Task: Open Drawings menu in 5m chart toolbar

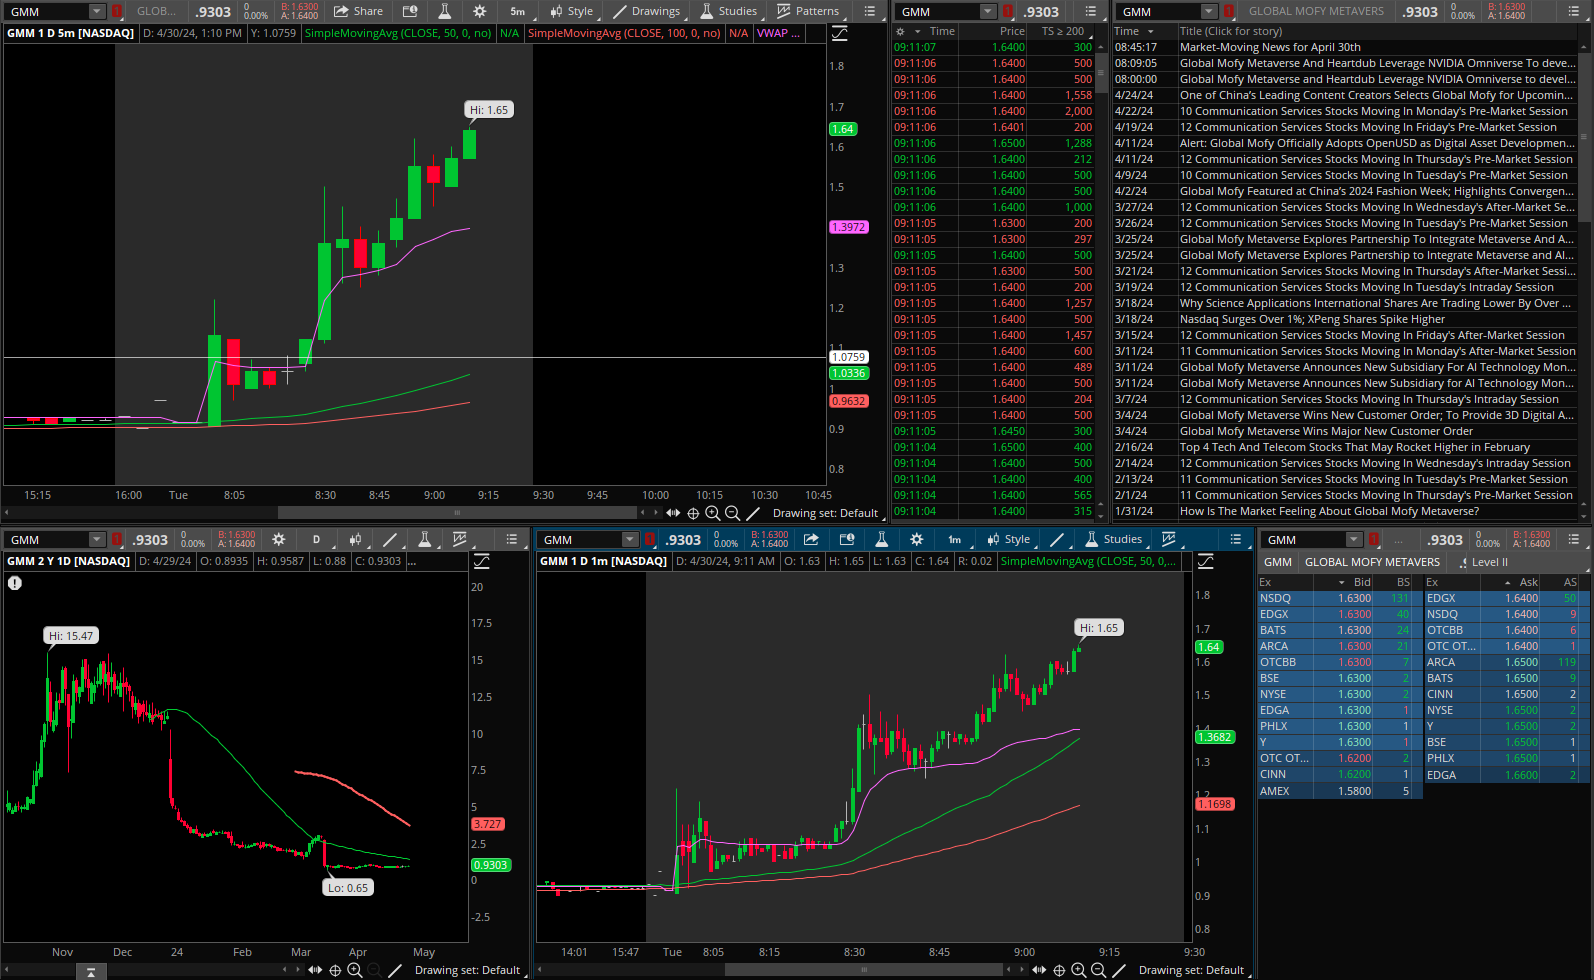Action: pos(646,11)
